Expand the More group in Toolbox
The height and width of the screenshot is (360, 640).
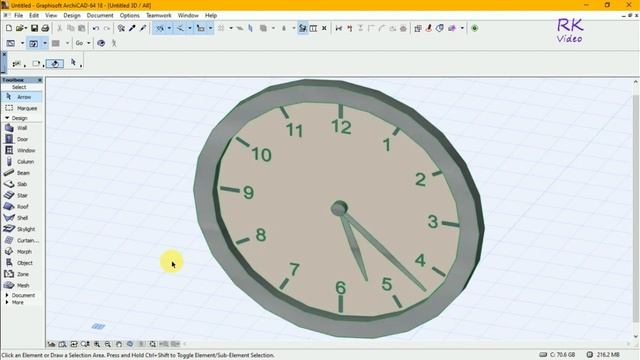7,302
